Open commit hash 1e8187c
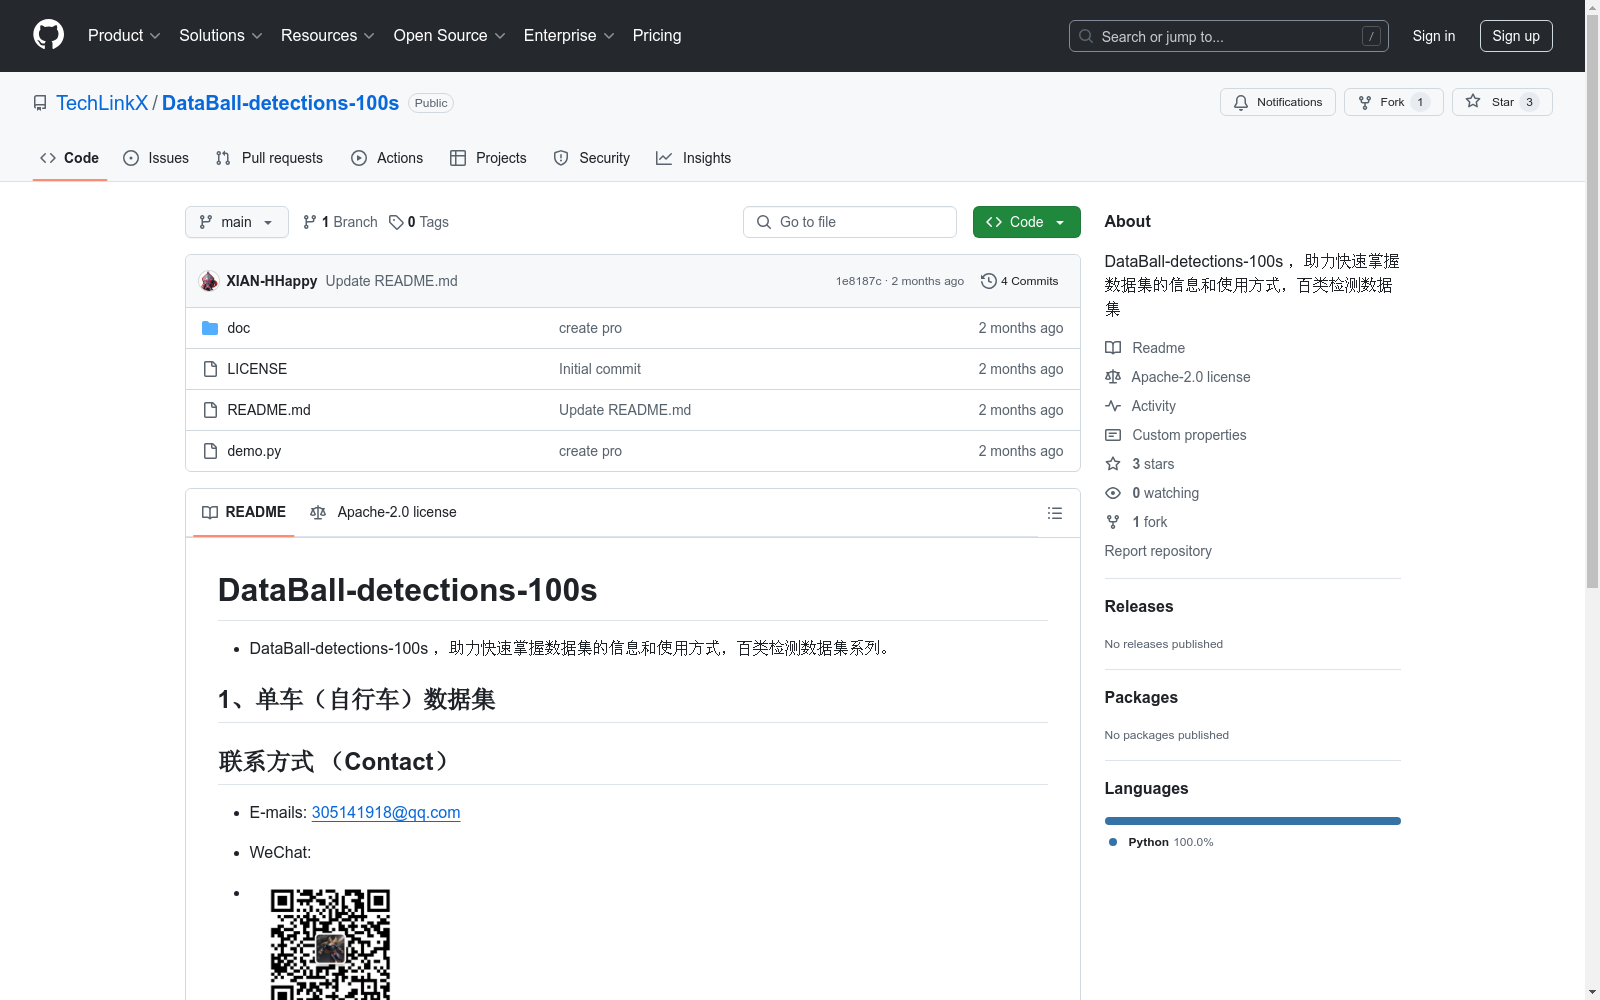This screenshot has width=1600, height=1000. coord(859,281)
